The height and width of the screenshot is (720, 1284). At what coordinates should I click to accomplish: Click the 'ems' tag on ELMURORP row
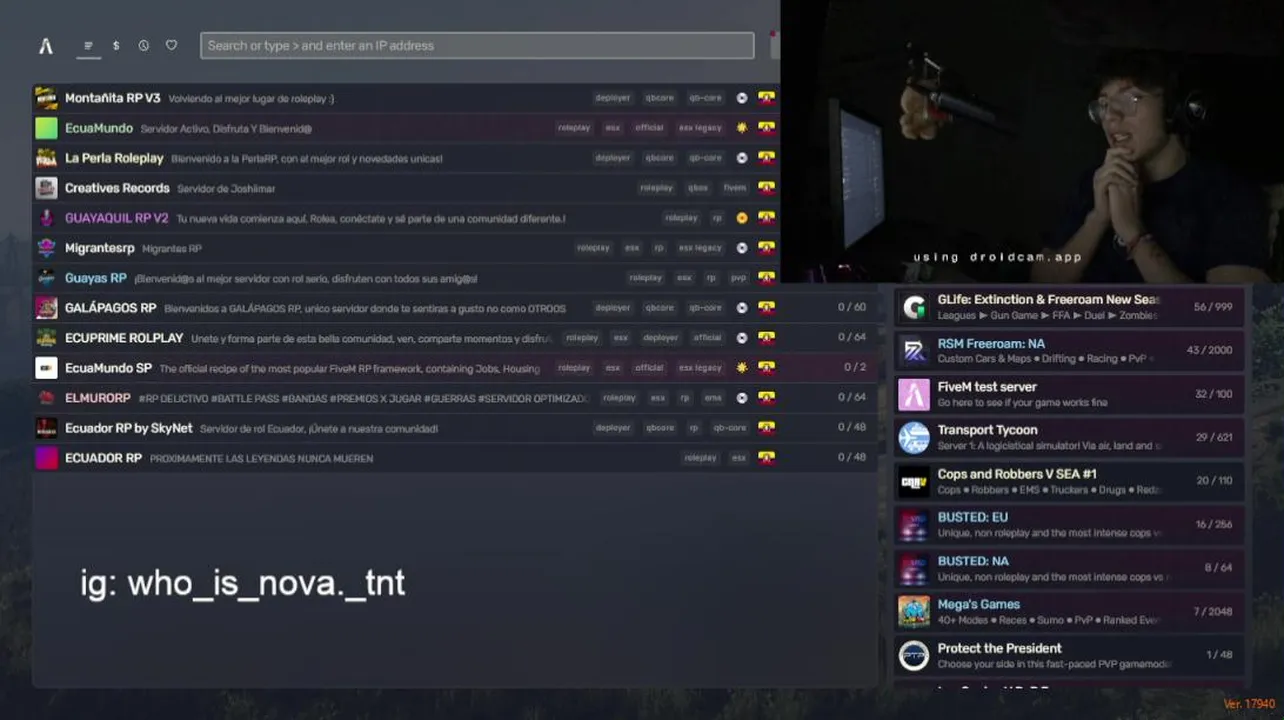713,398
